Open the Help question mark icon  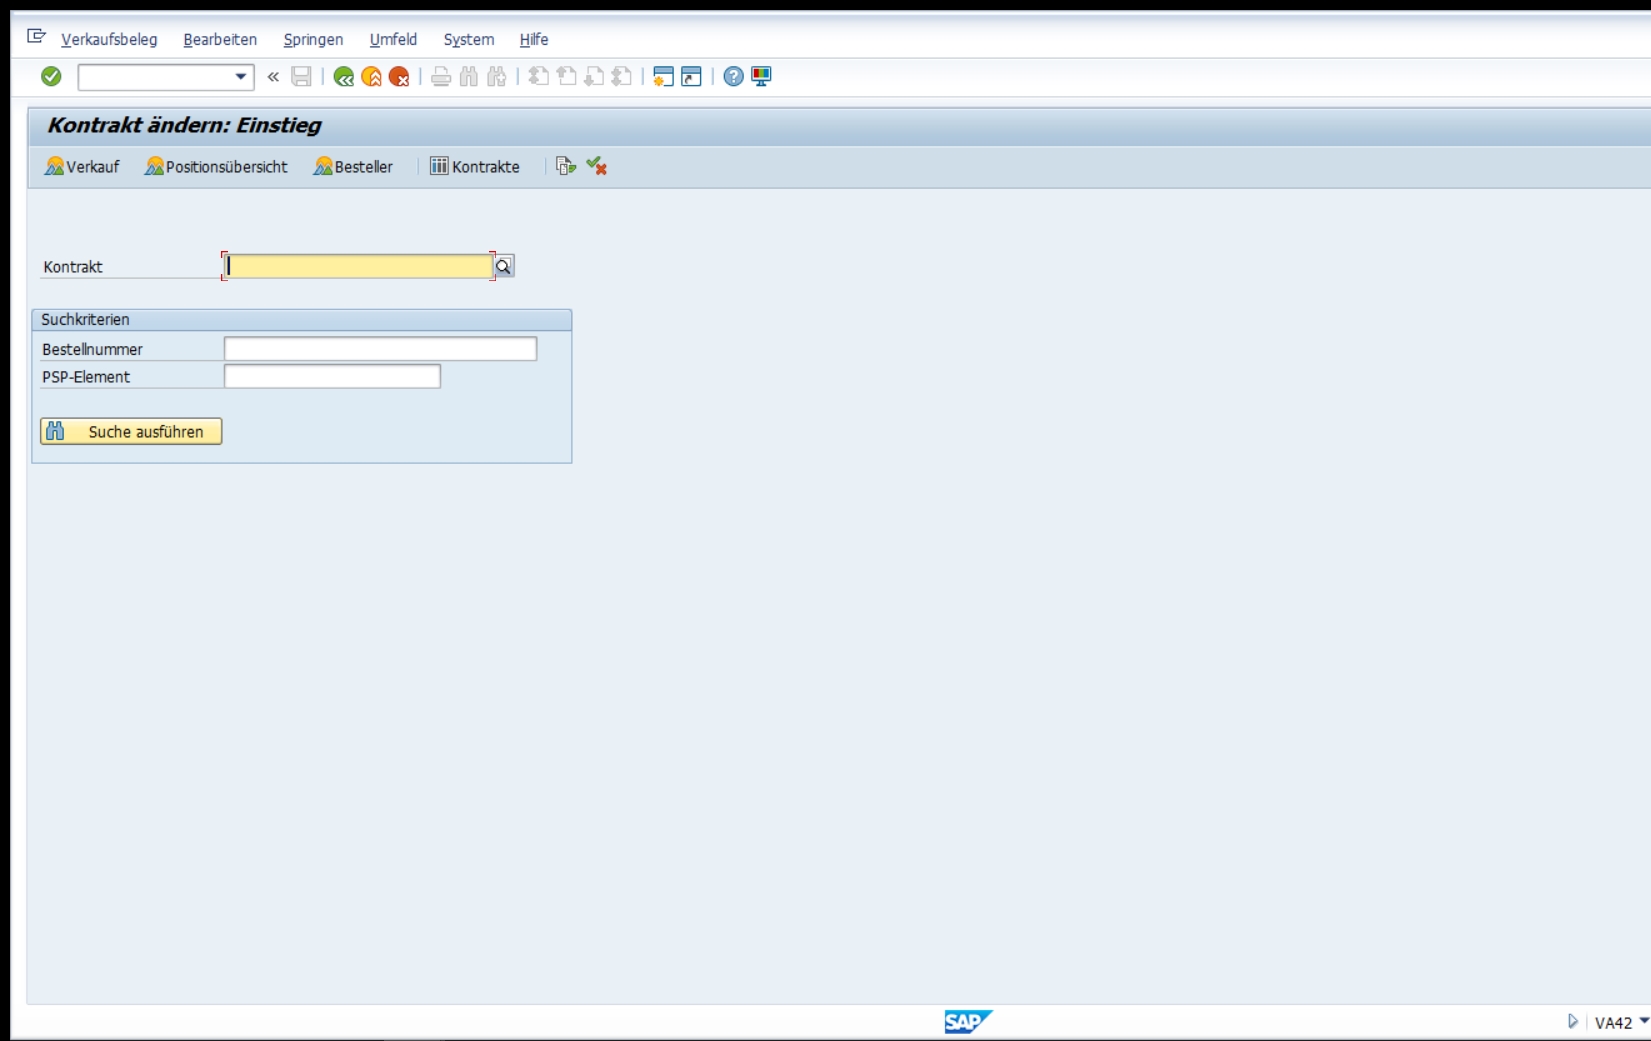click(x=733, y=76)
